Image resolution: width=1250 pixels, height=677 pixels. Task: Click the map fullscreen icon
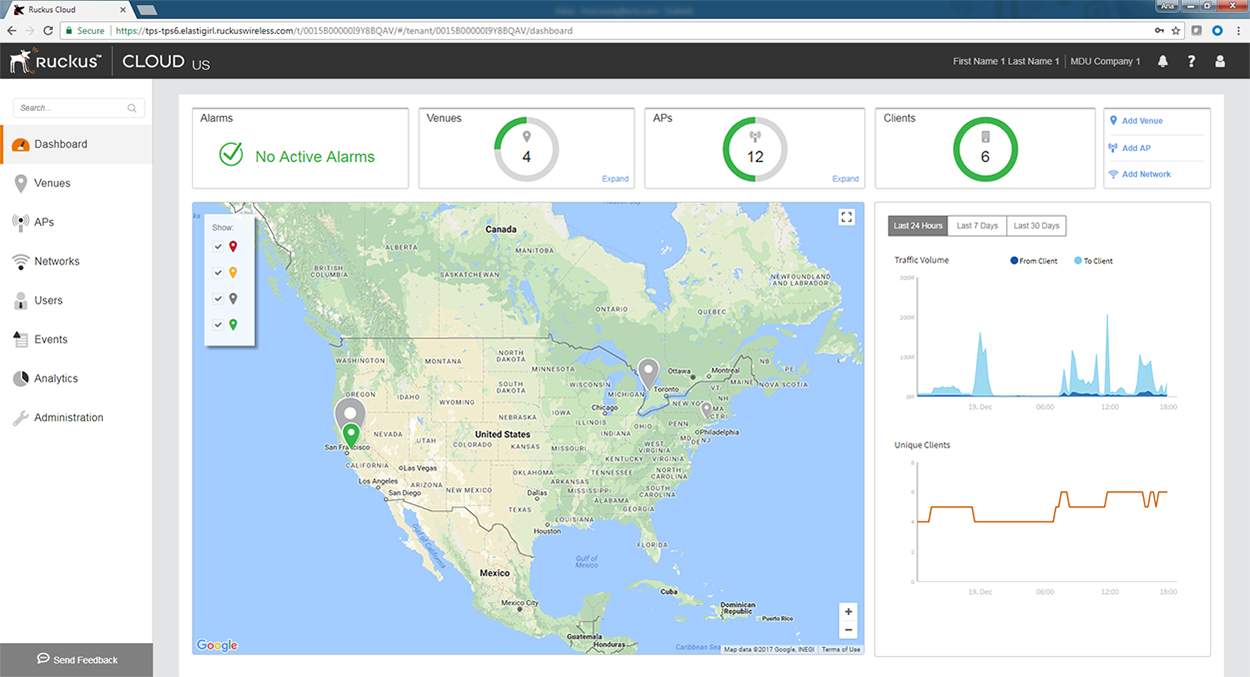point(846,217)
